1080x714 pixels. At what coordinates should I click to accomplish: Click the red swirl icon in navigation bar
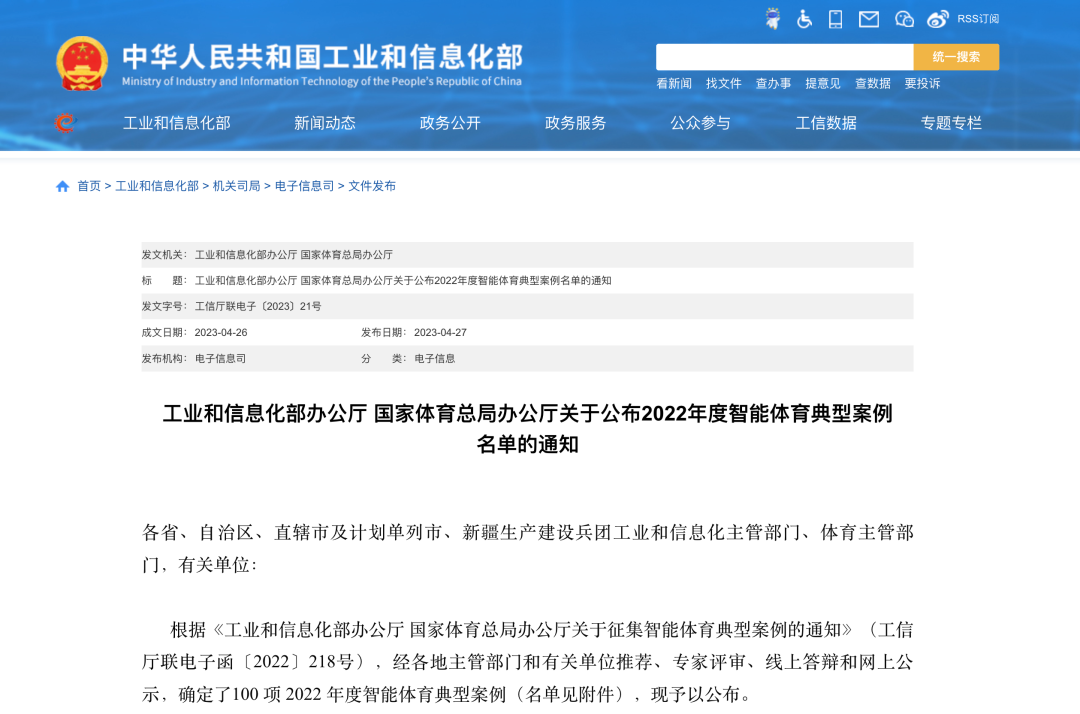[x=65, y=123]
